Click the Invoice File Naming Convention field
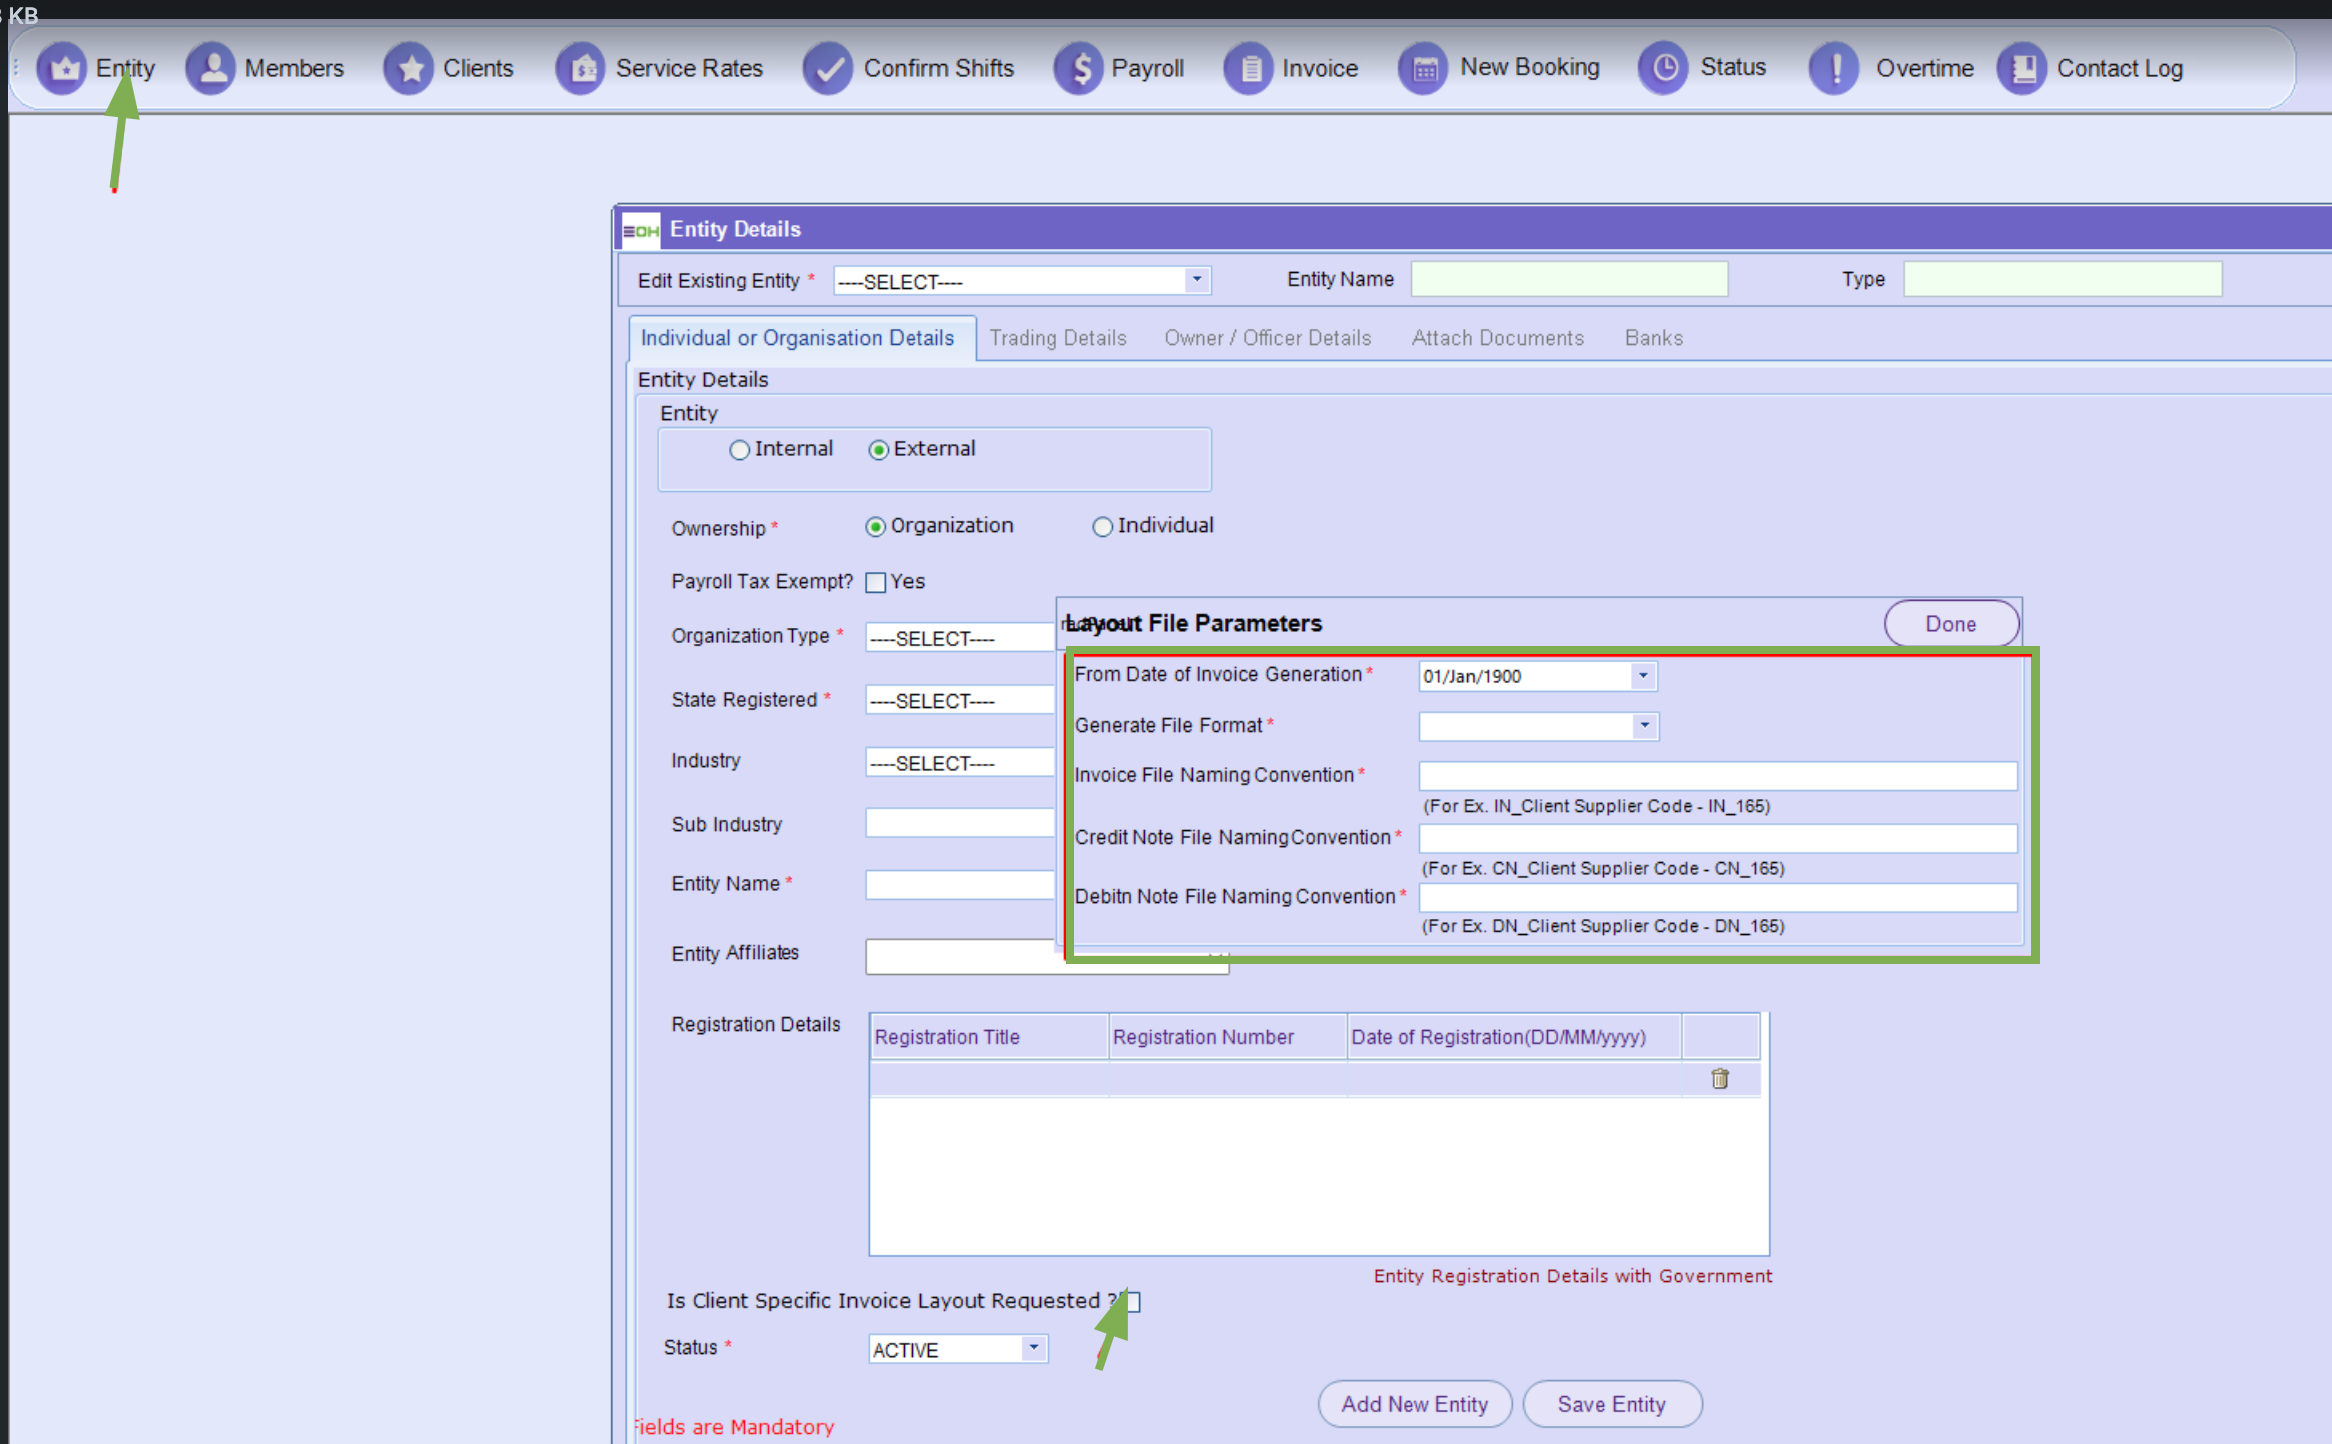 coord(1717,776)
